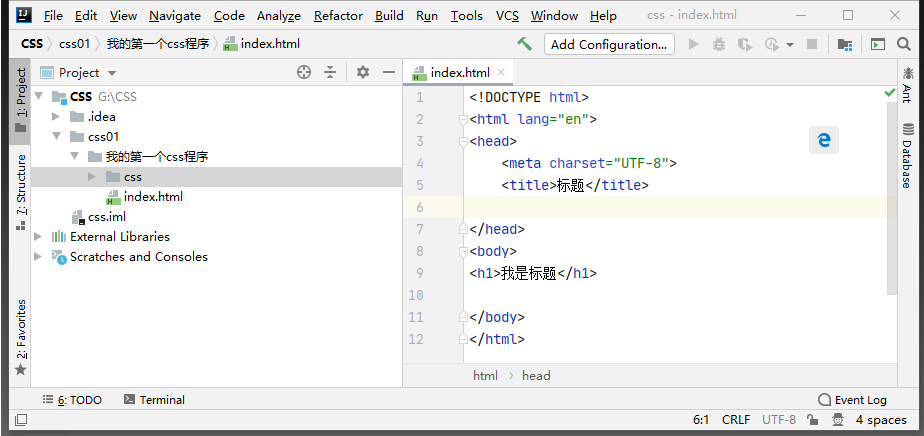Expand Scratches and Consoles node
924x436 pixels.
click(x=38, y=256)
